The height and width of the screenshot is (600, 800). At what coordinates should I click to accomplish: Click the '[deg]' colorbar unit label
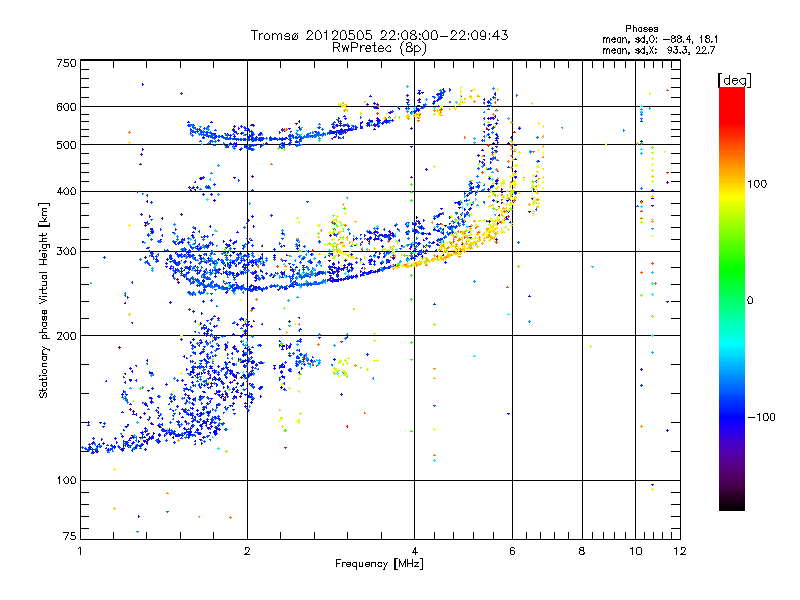coord(734,80)
